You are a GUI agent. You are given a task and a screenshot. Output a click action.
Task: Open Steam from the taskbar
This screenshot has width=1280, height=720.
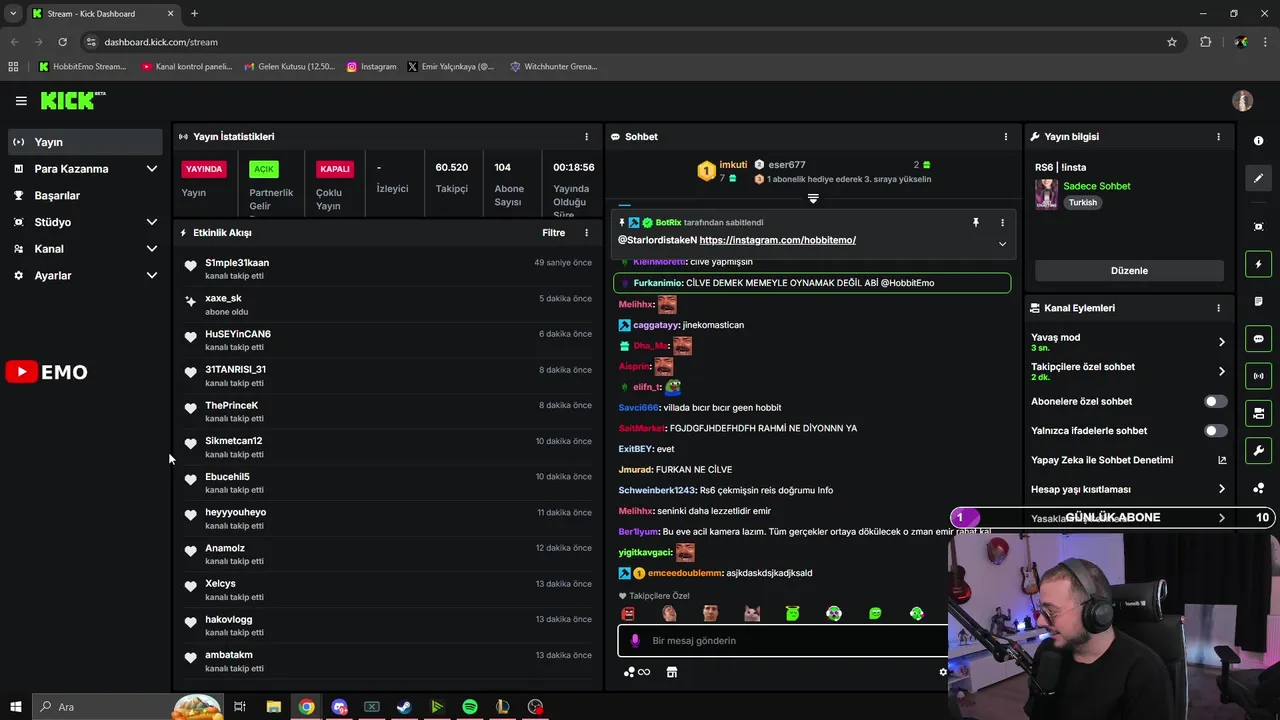(x=404, y=707)
